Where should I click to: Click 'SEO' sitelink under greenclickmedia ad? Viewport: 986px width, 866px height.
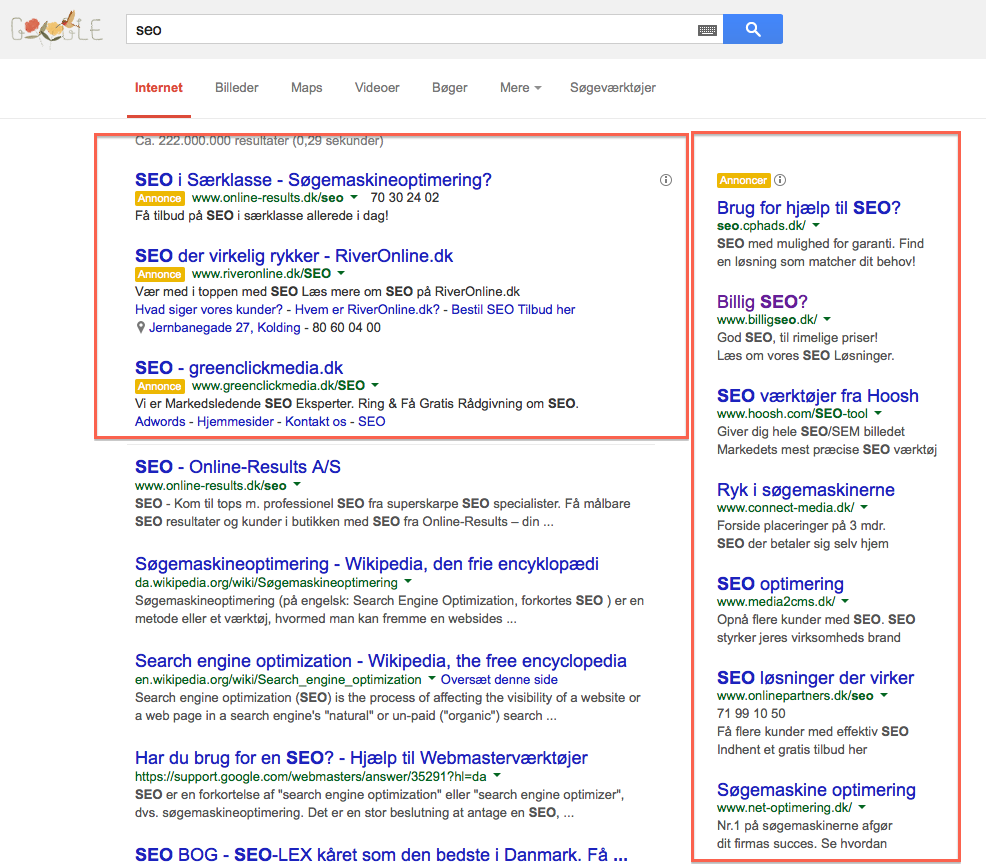372,421
